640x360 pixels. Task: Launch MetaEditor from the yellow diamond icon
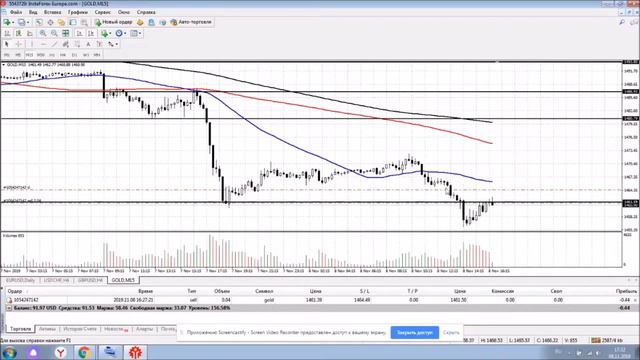click(140, 22)
